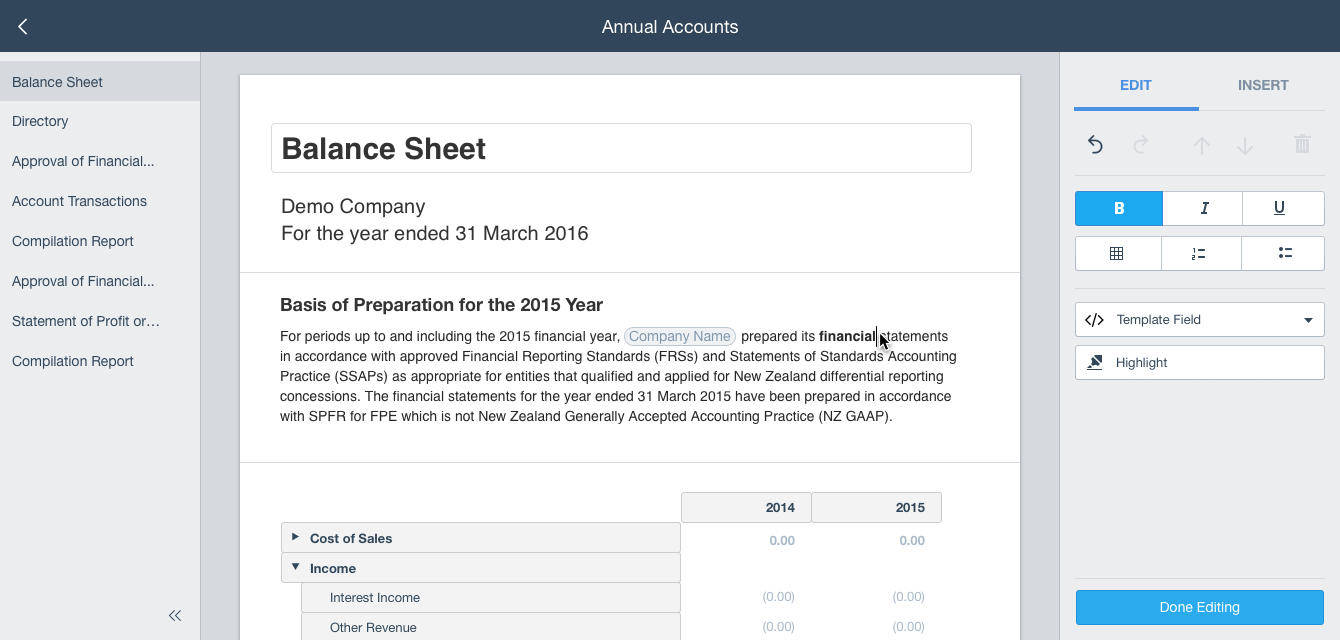Expand the Cost of Sales row
Viewport: 1340px width, 640px height.
[x=295, y=537]
